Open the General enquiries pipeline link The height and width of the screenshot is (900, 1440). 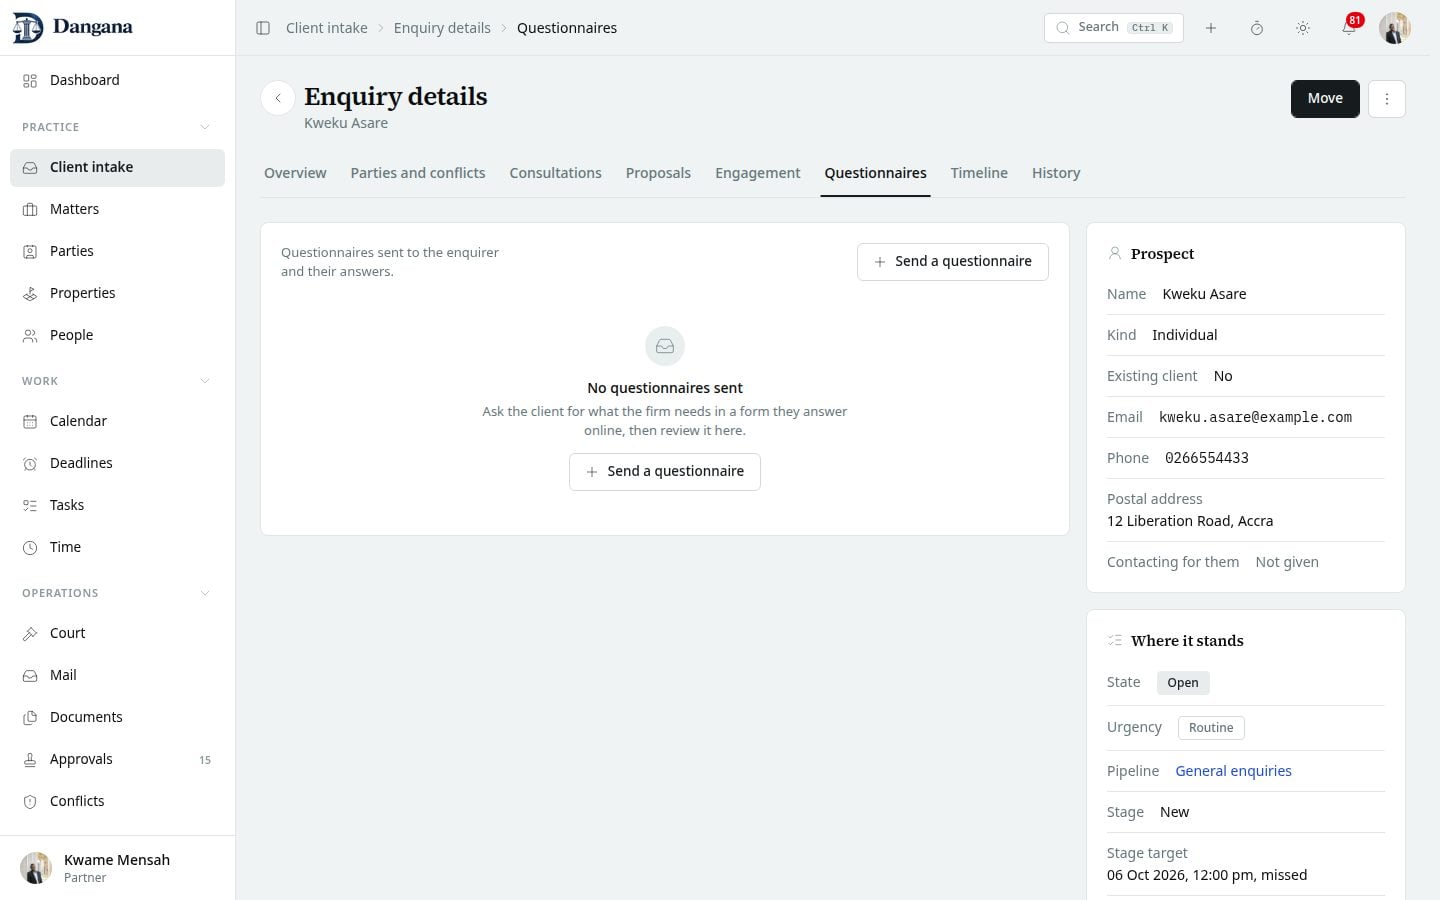(1233, 771)
